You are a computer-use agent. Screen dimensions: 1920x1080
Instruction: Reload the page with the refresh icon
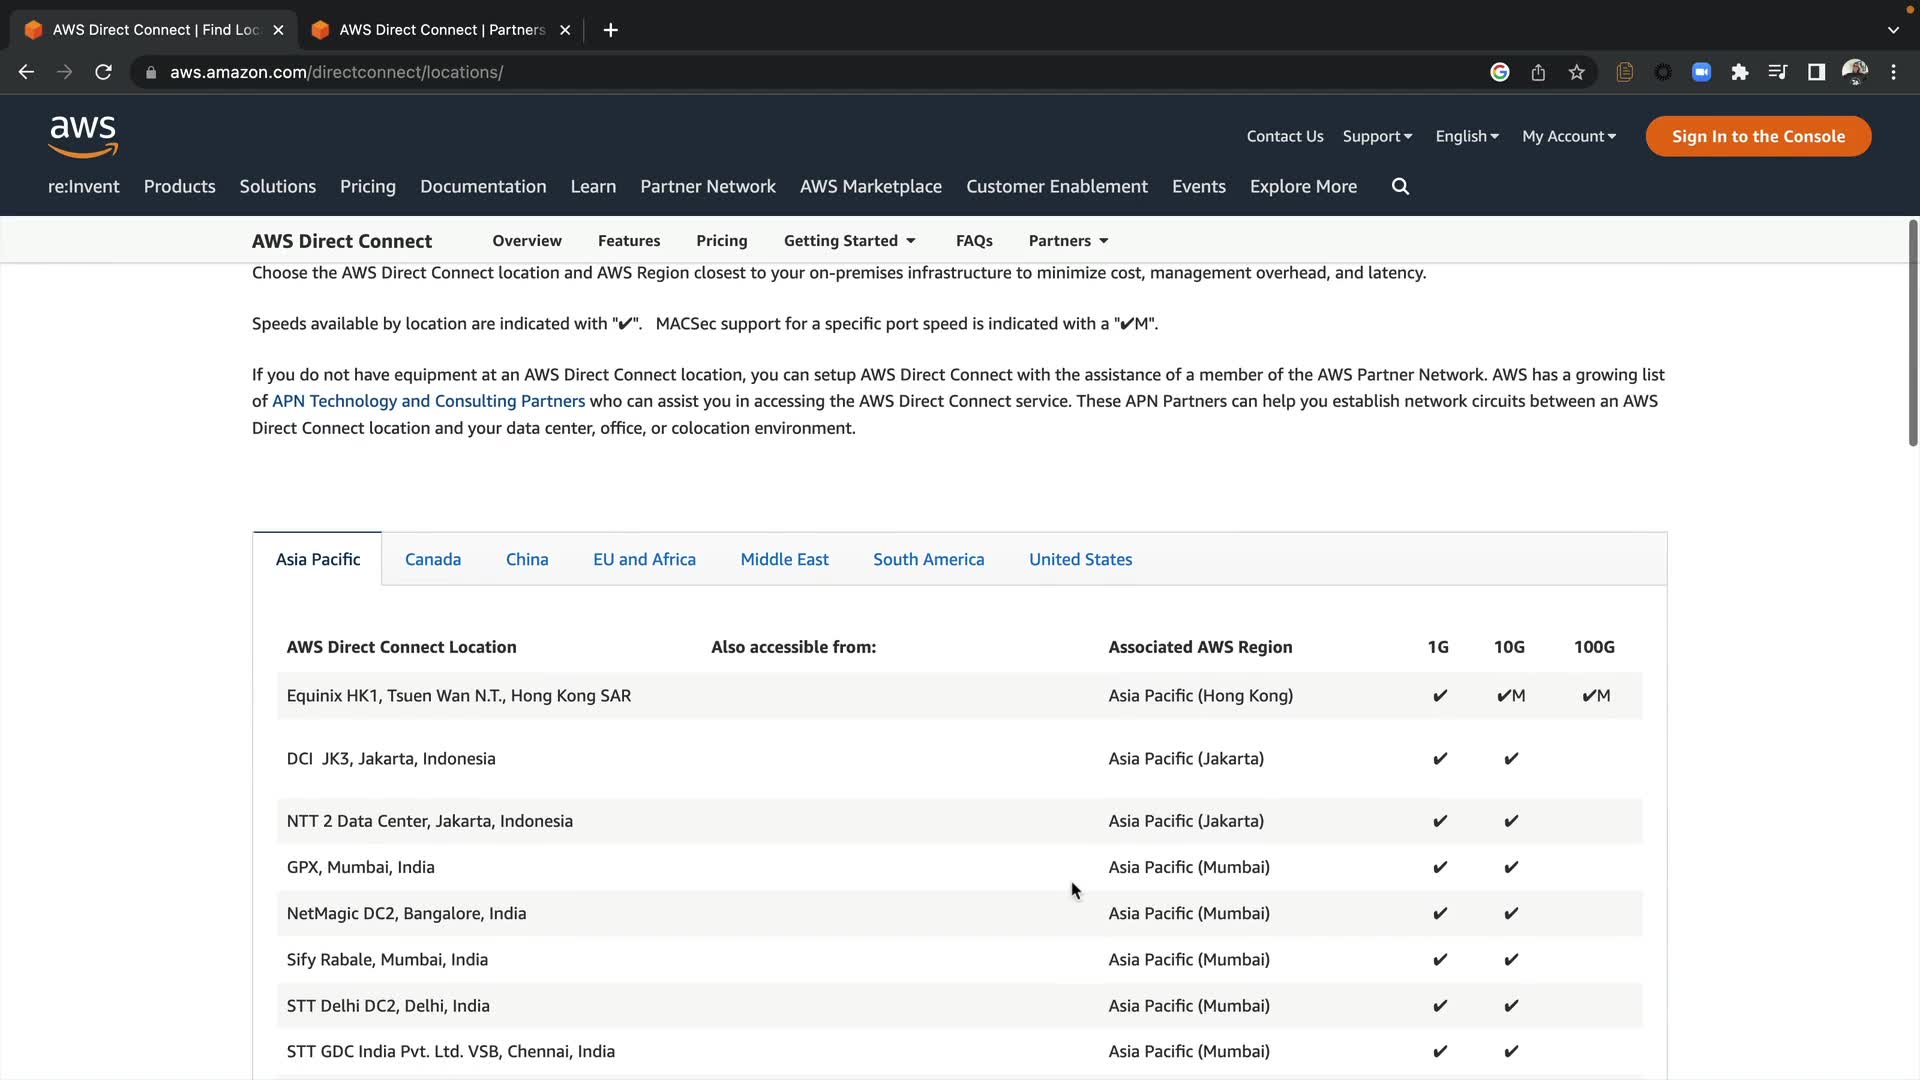point(103,72)
